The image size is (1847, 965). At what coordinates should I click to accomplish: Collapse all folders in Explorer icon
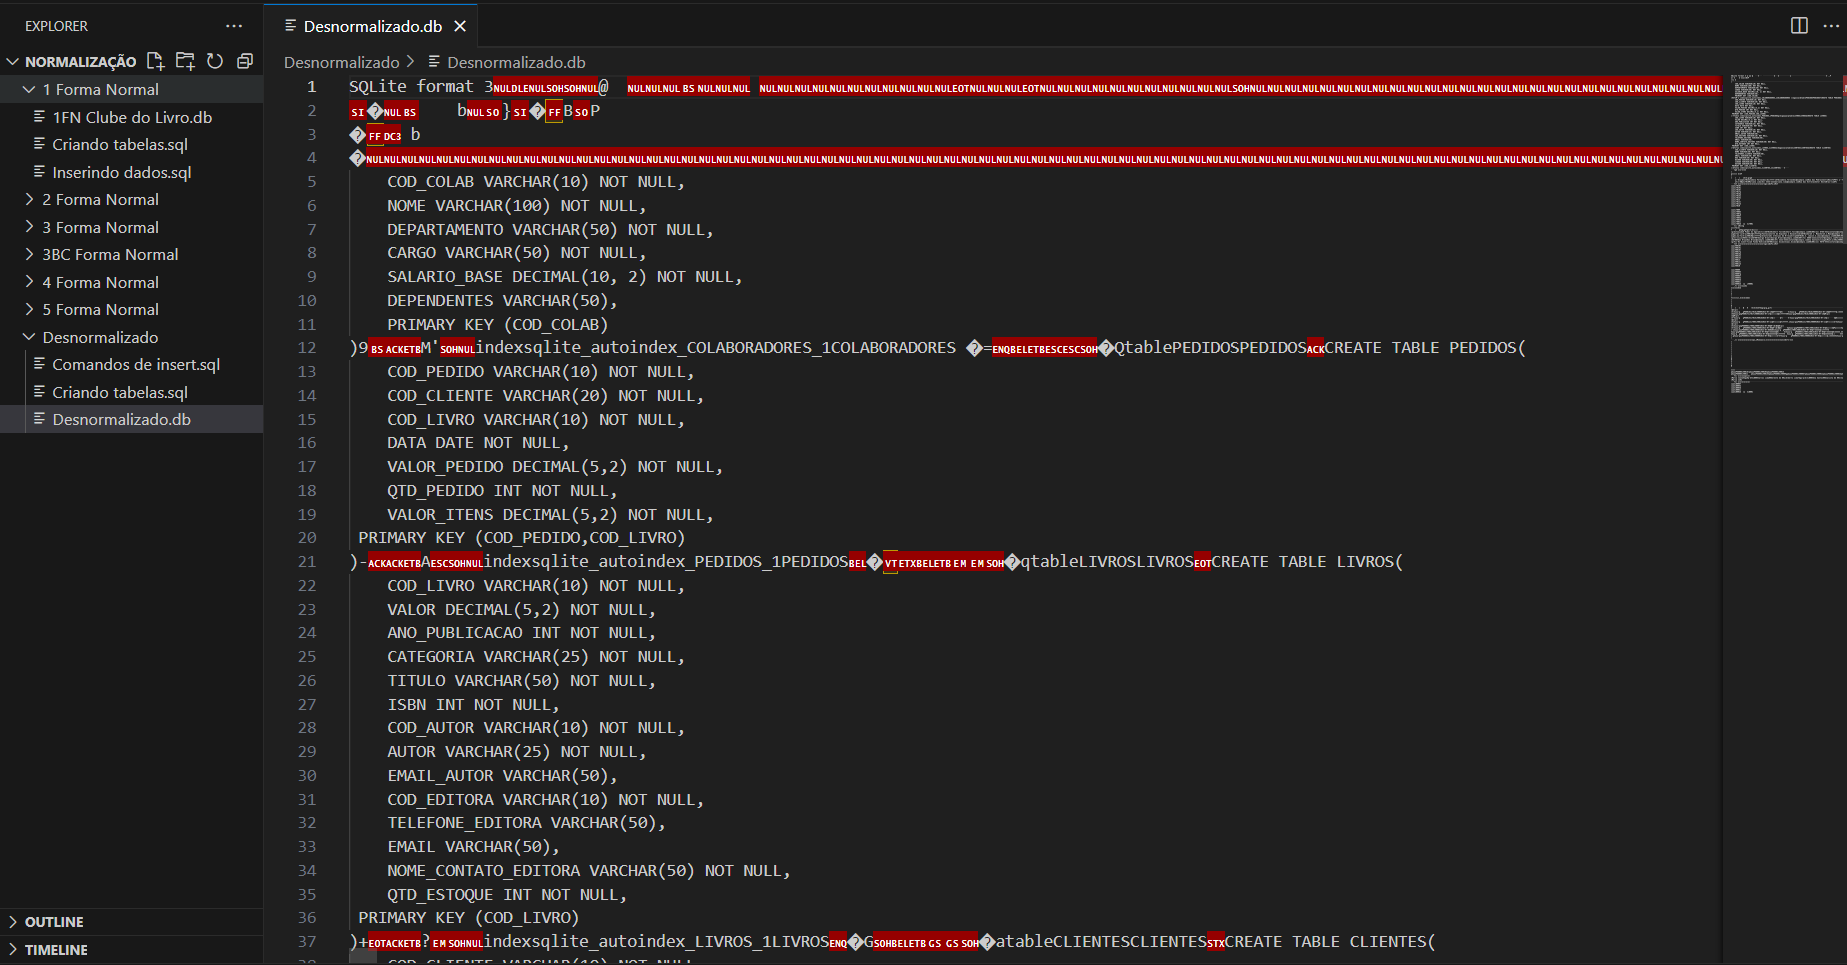(245, 61)
